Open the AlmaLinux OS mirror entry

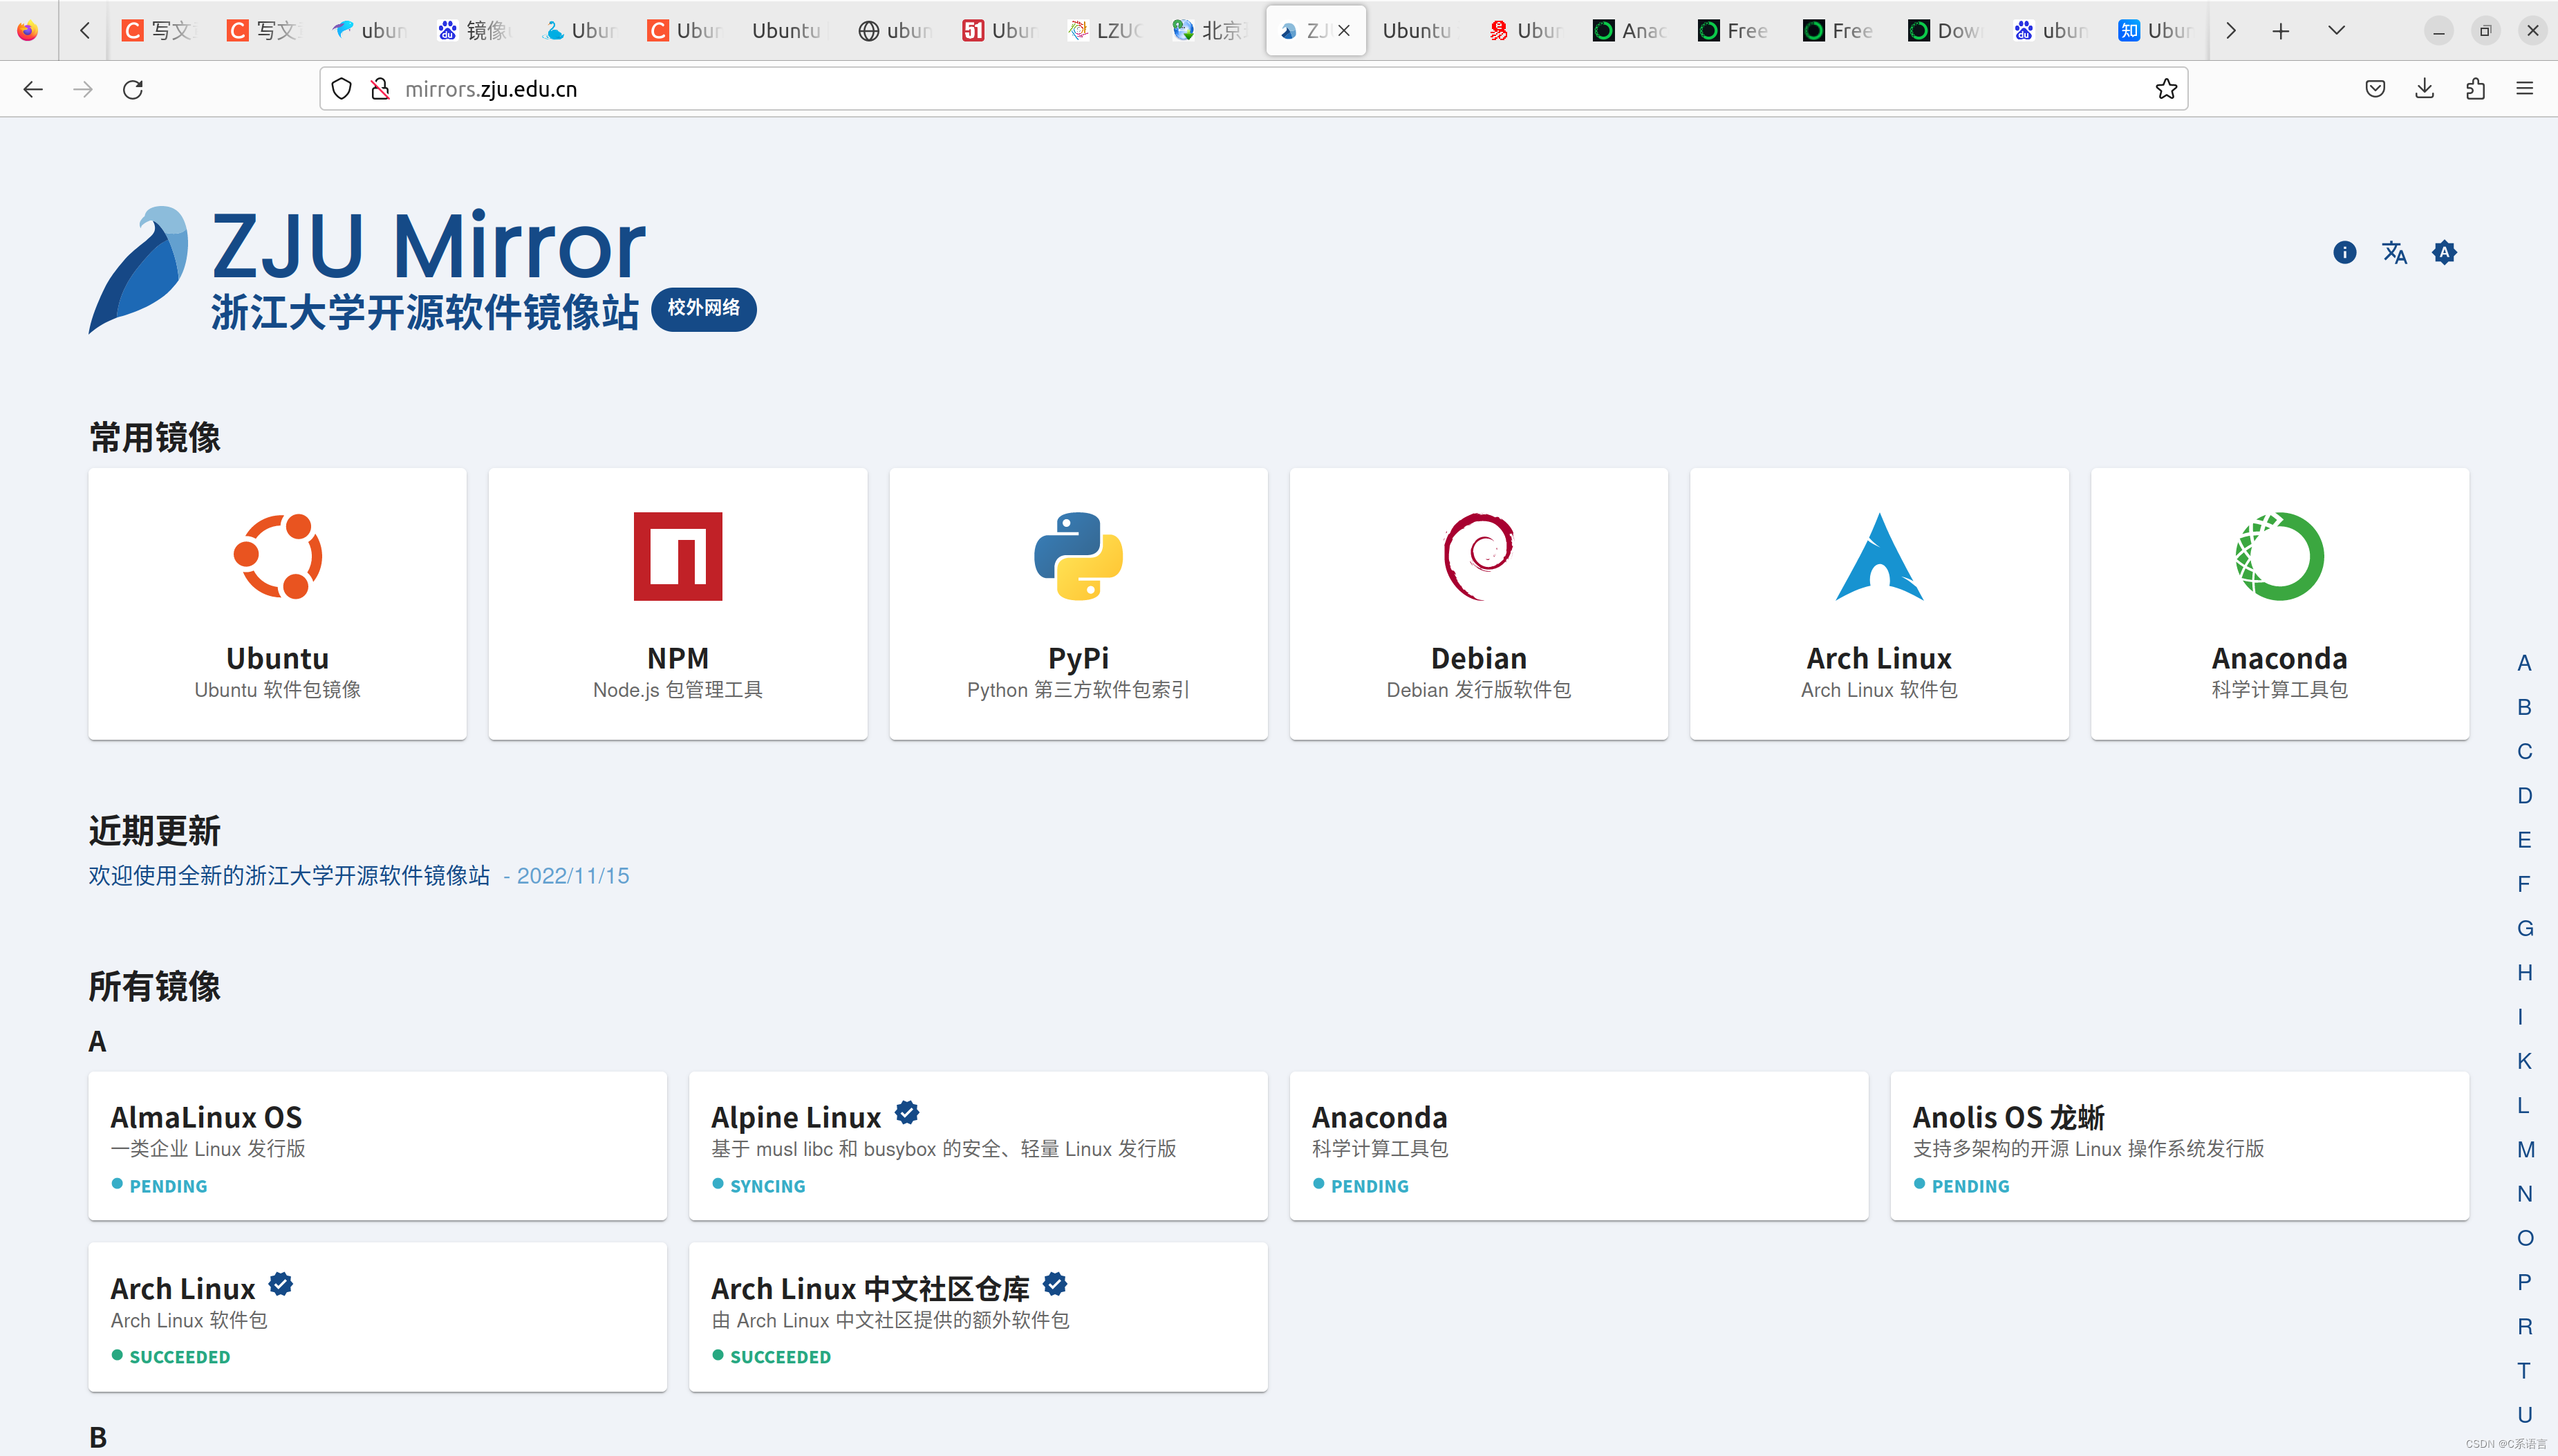pyautogui.click(x=377, y=1146)
